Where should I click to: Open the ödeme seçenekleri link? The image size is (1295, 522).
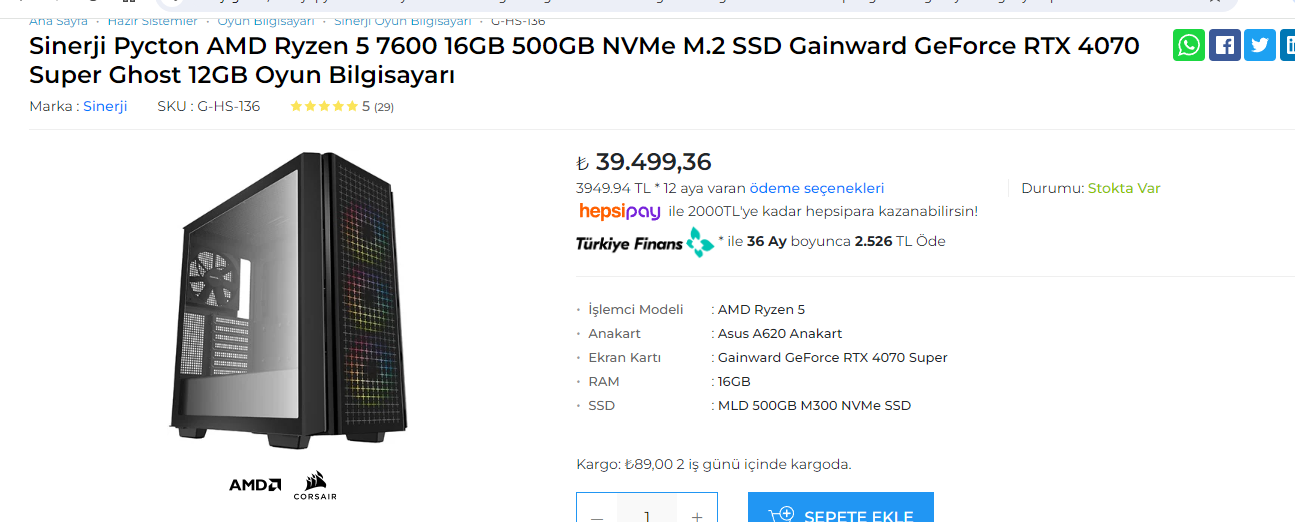click(x=817, y=188)
